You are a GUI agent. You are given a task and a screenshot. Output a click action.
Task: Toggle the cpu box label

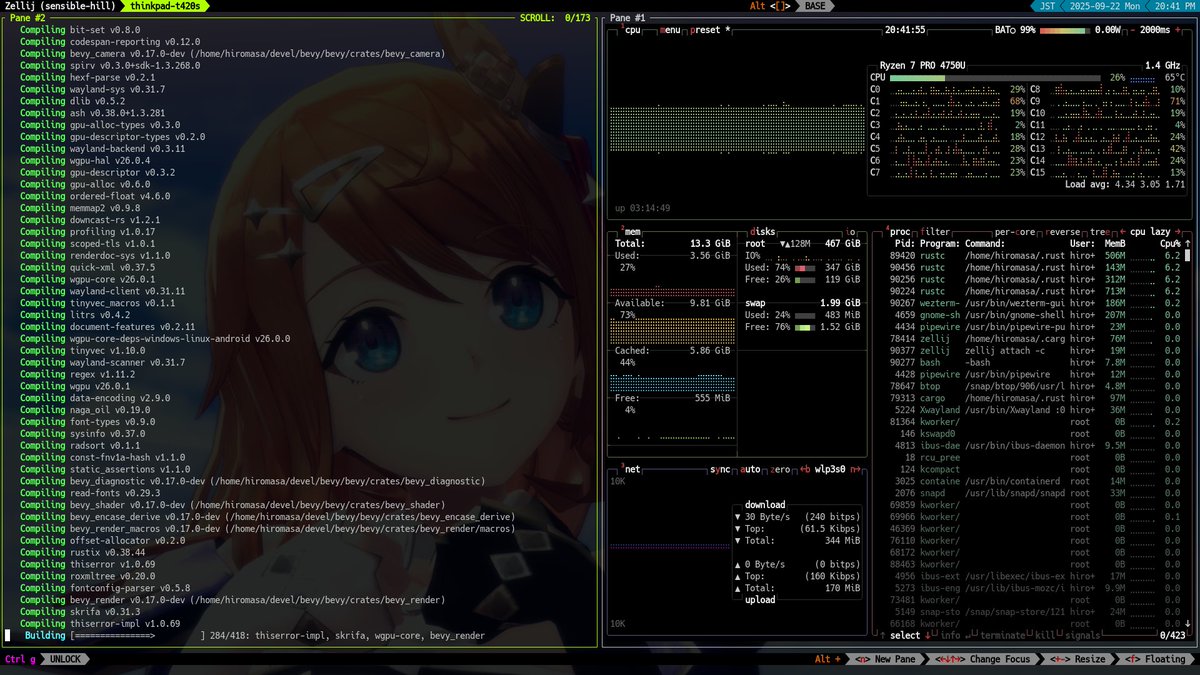[x=631, y=30]
